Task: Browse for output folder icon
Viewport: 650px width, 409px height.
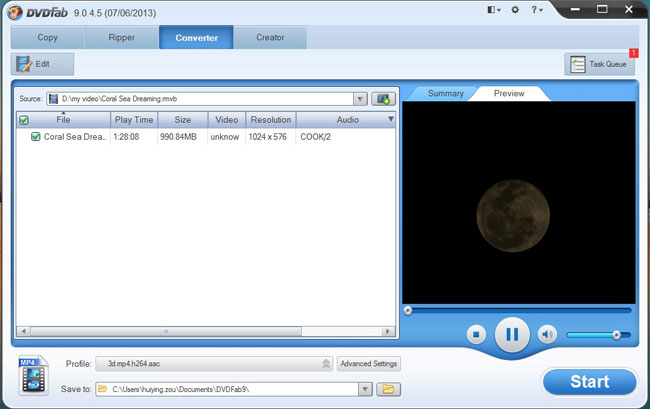Action: pos(388,389)
